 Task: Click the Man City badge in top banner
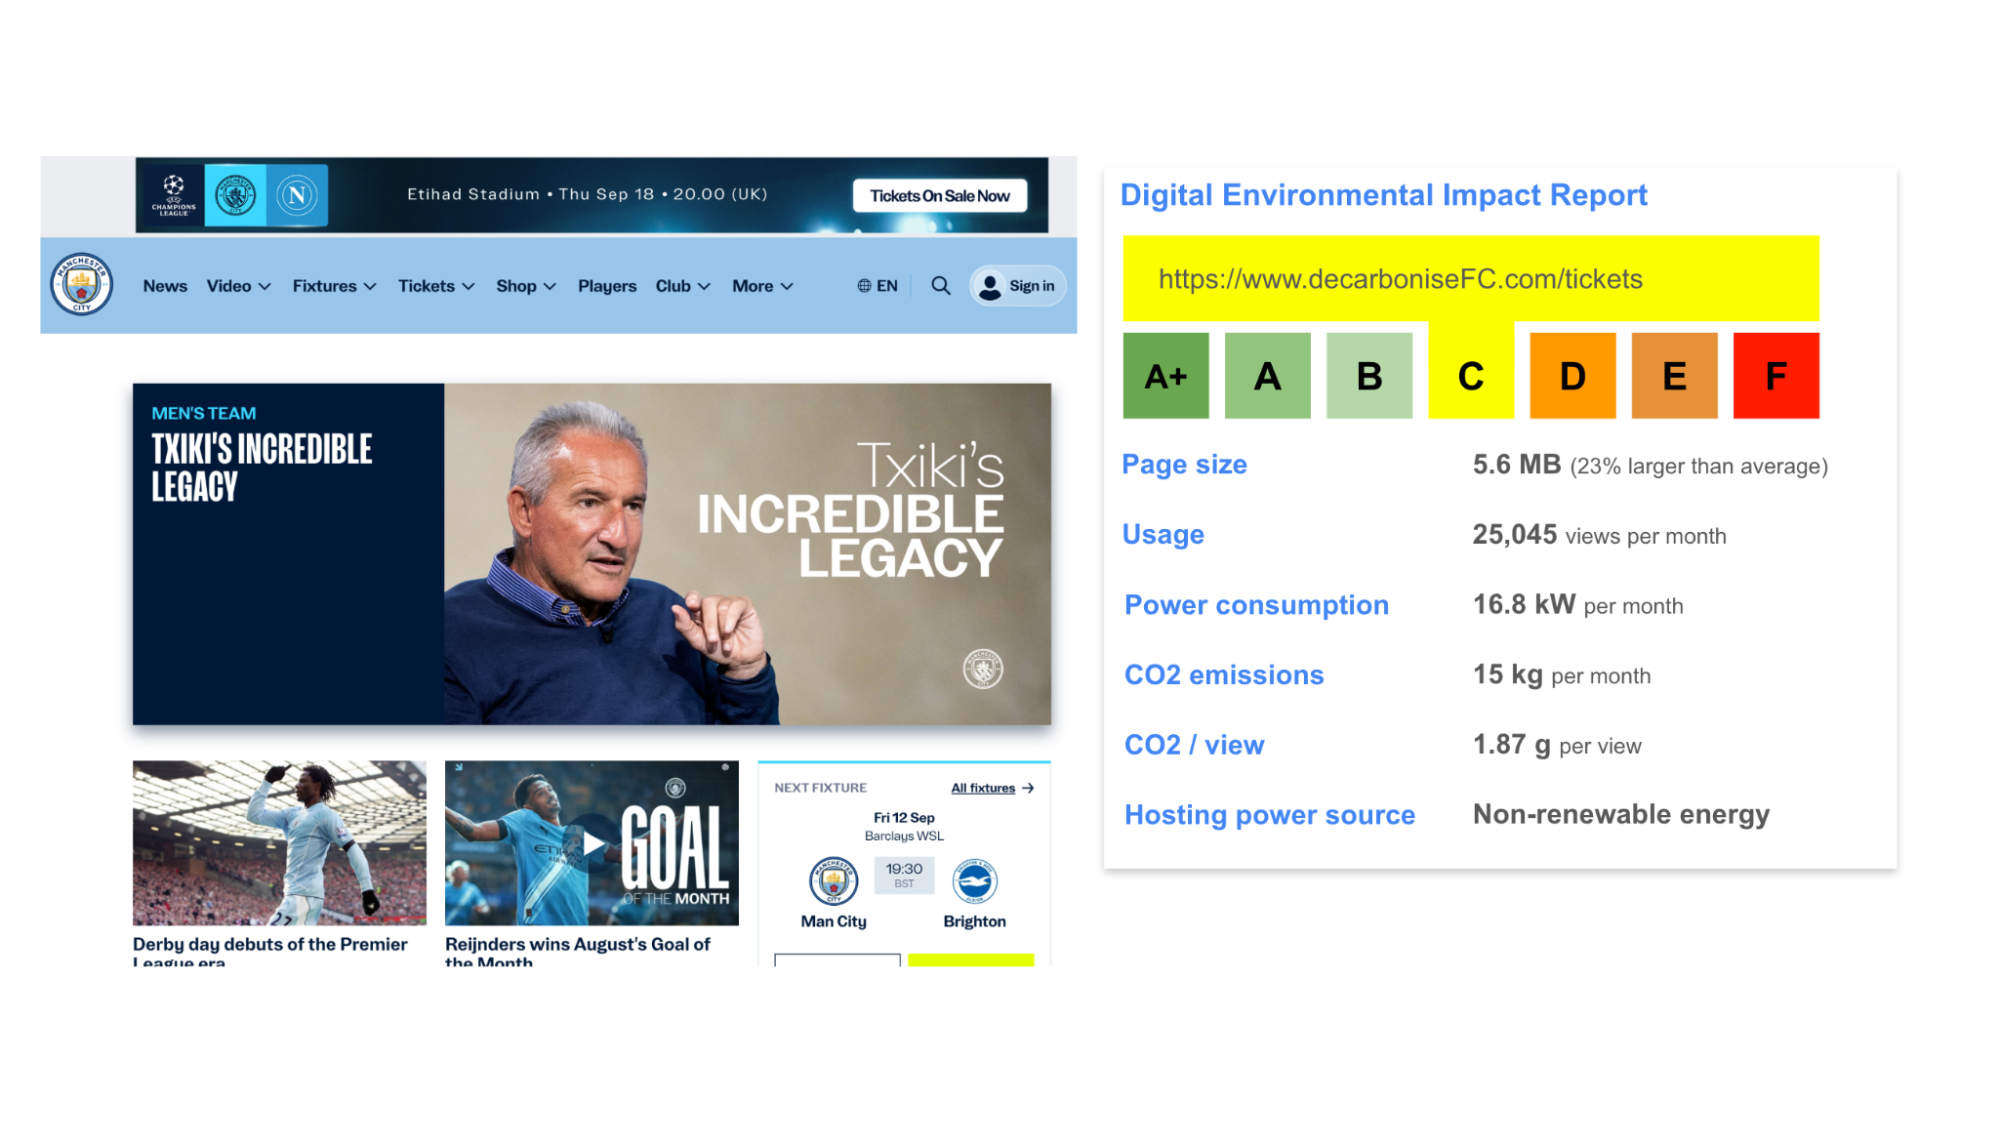pyautogui.click(x=236, y=195)
